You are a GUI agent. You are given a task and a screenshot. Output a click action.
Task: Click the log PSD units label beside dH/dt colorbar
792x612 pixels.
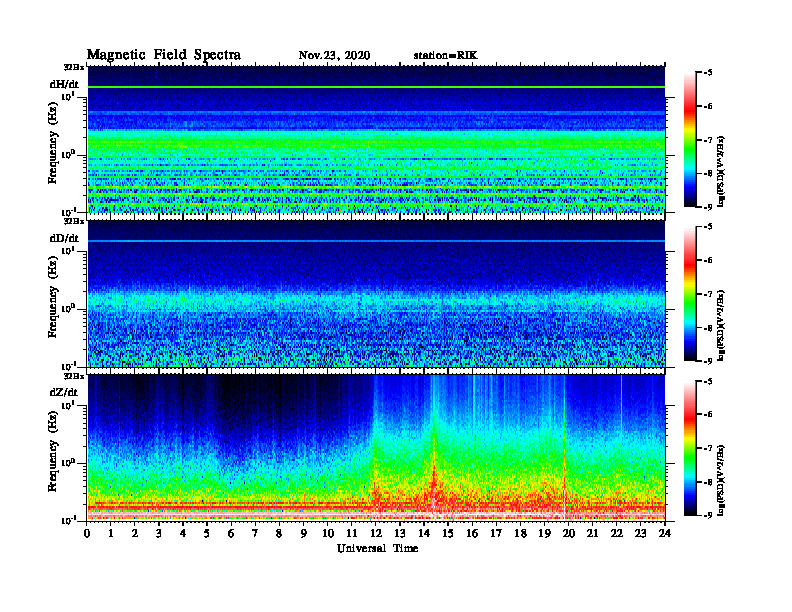tap(721, 171)
